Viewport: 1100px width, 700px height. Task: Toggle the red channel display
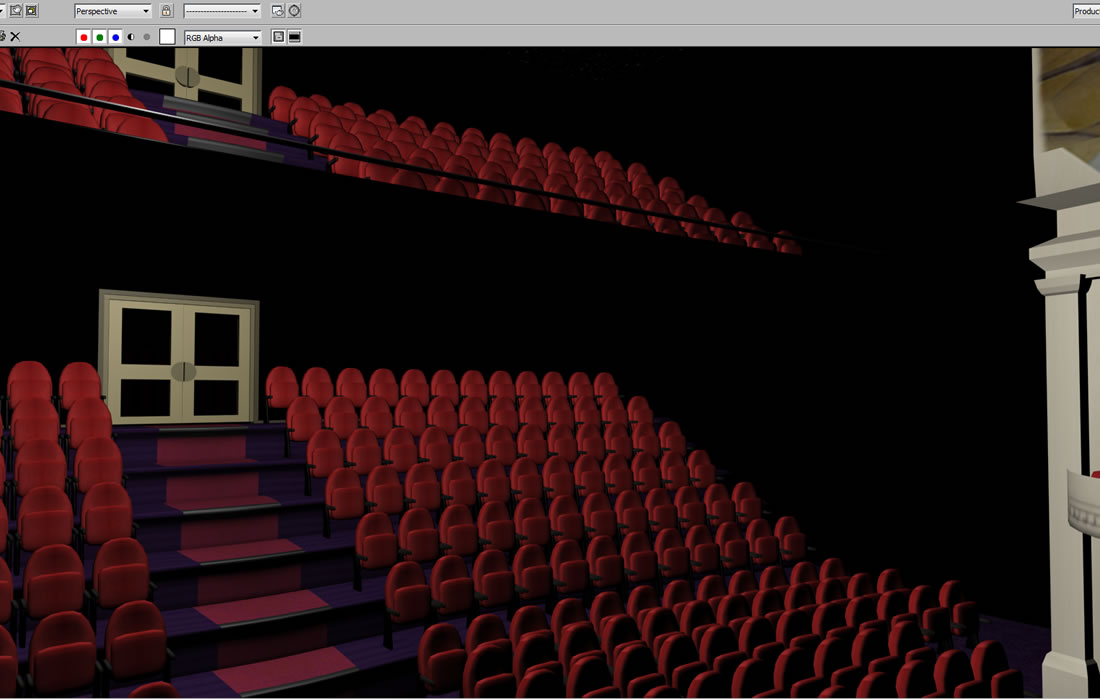click(84, 37)
